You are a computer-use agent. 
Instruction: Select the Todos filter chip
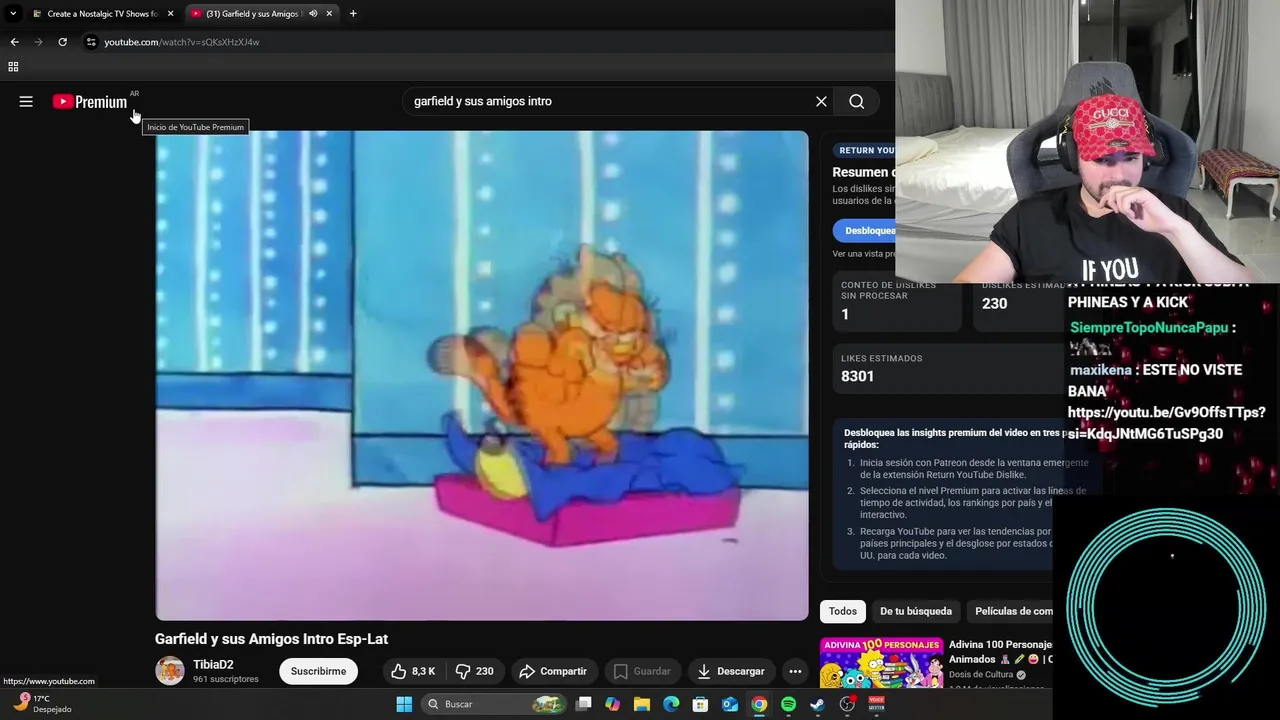(x=843, y=611)
